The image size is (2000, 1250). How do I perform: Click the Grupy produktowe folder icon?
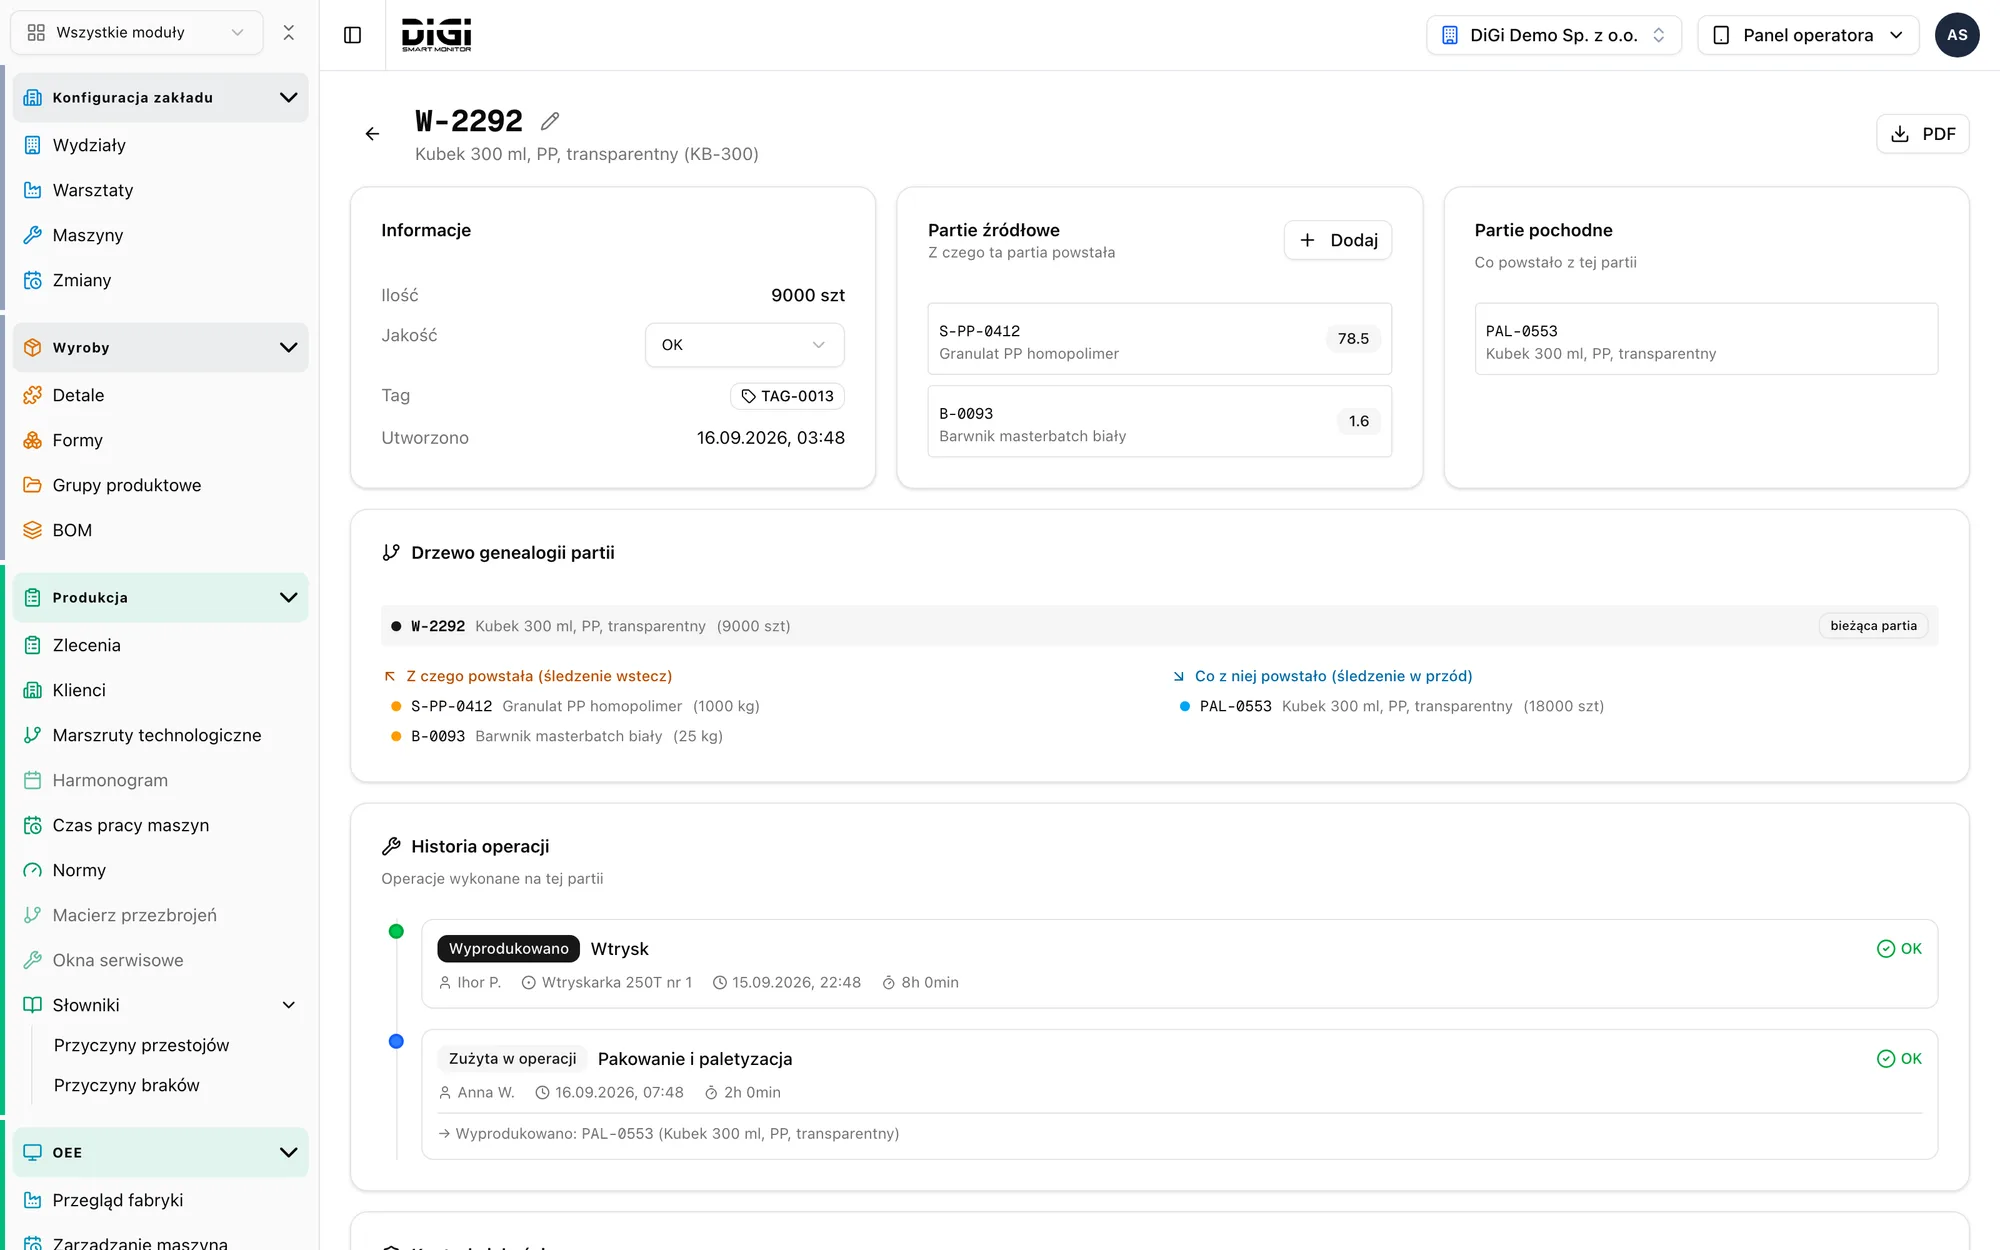(33, 485)
